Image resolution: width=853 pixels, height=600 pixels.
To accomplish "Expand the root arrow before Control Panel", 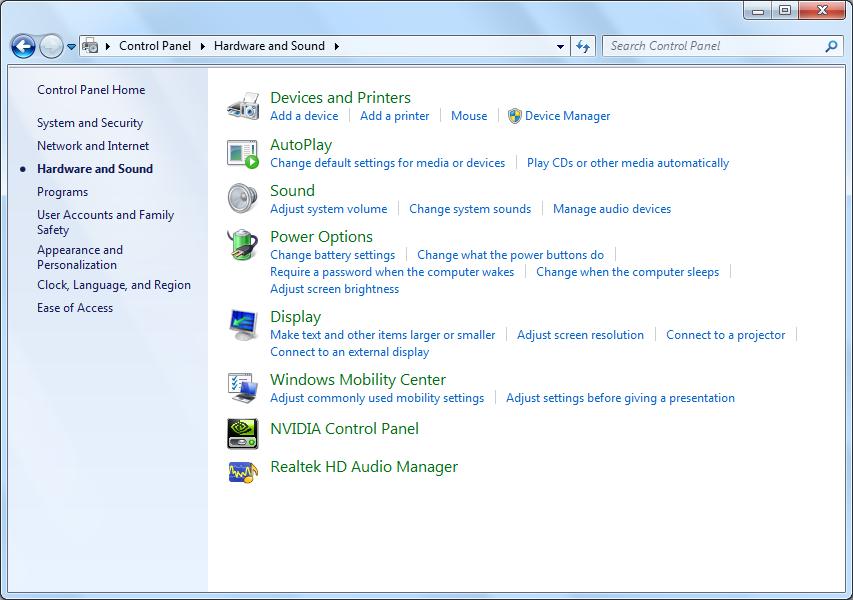I will coord(108,46).
